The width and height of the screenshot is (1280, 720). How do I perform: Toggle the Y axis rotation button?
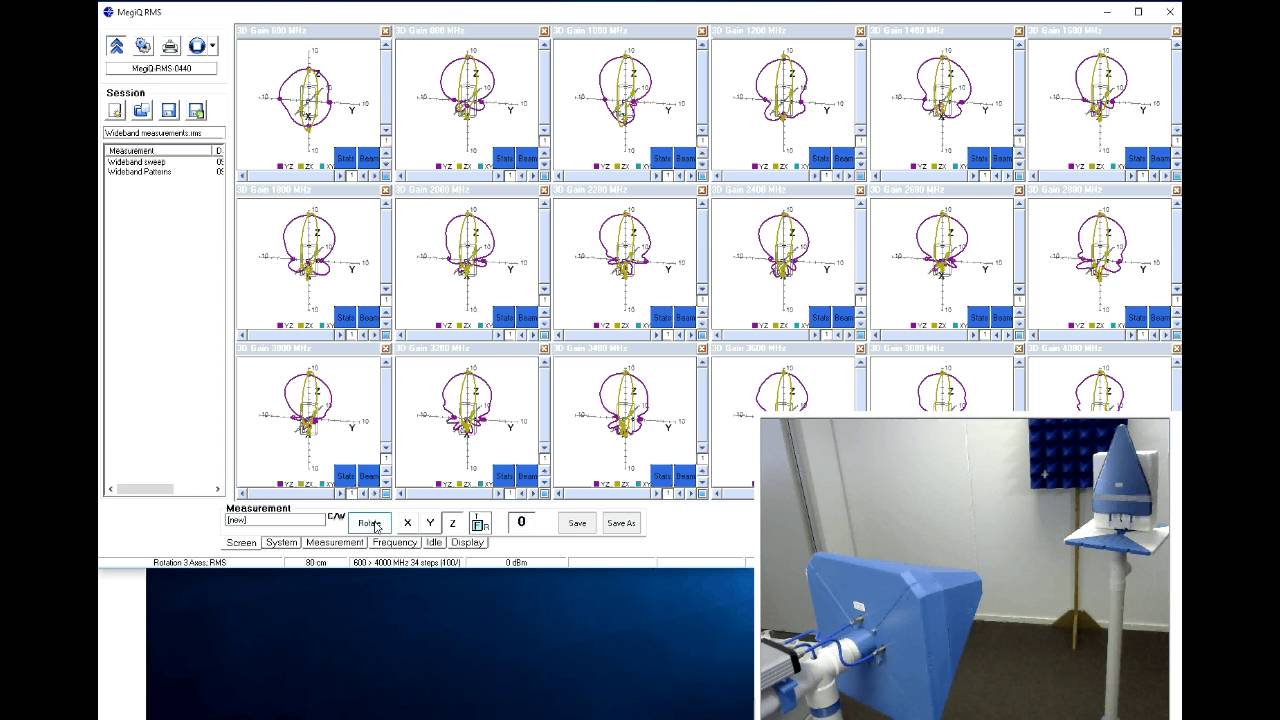[x=430, y=523]
